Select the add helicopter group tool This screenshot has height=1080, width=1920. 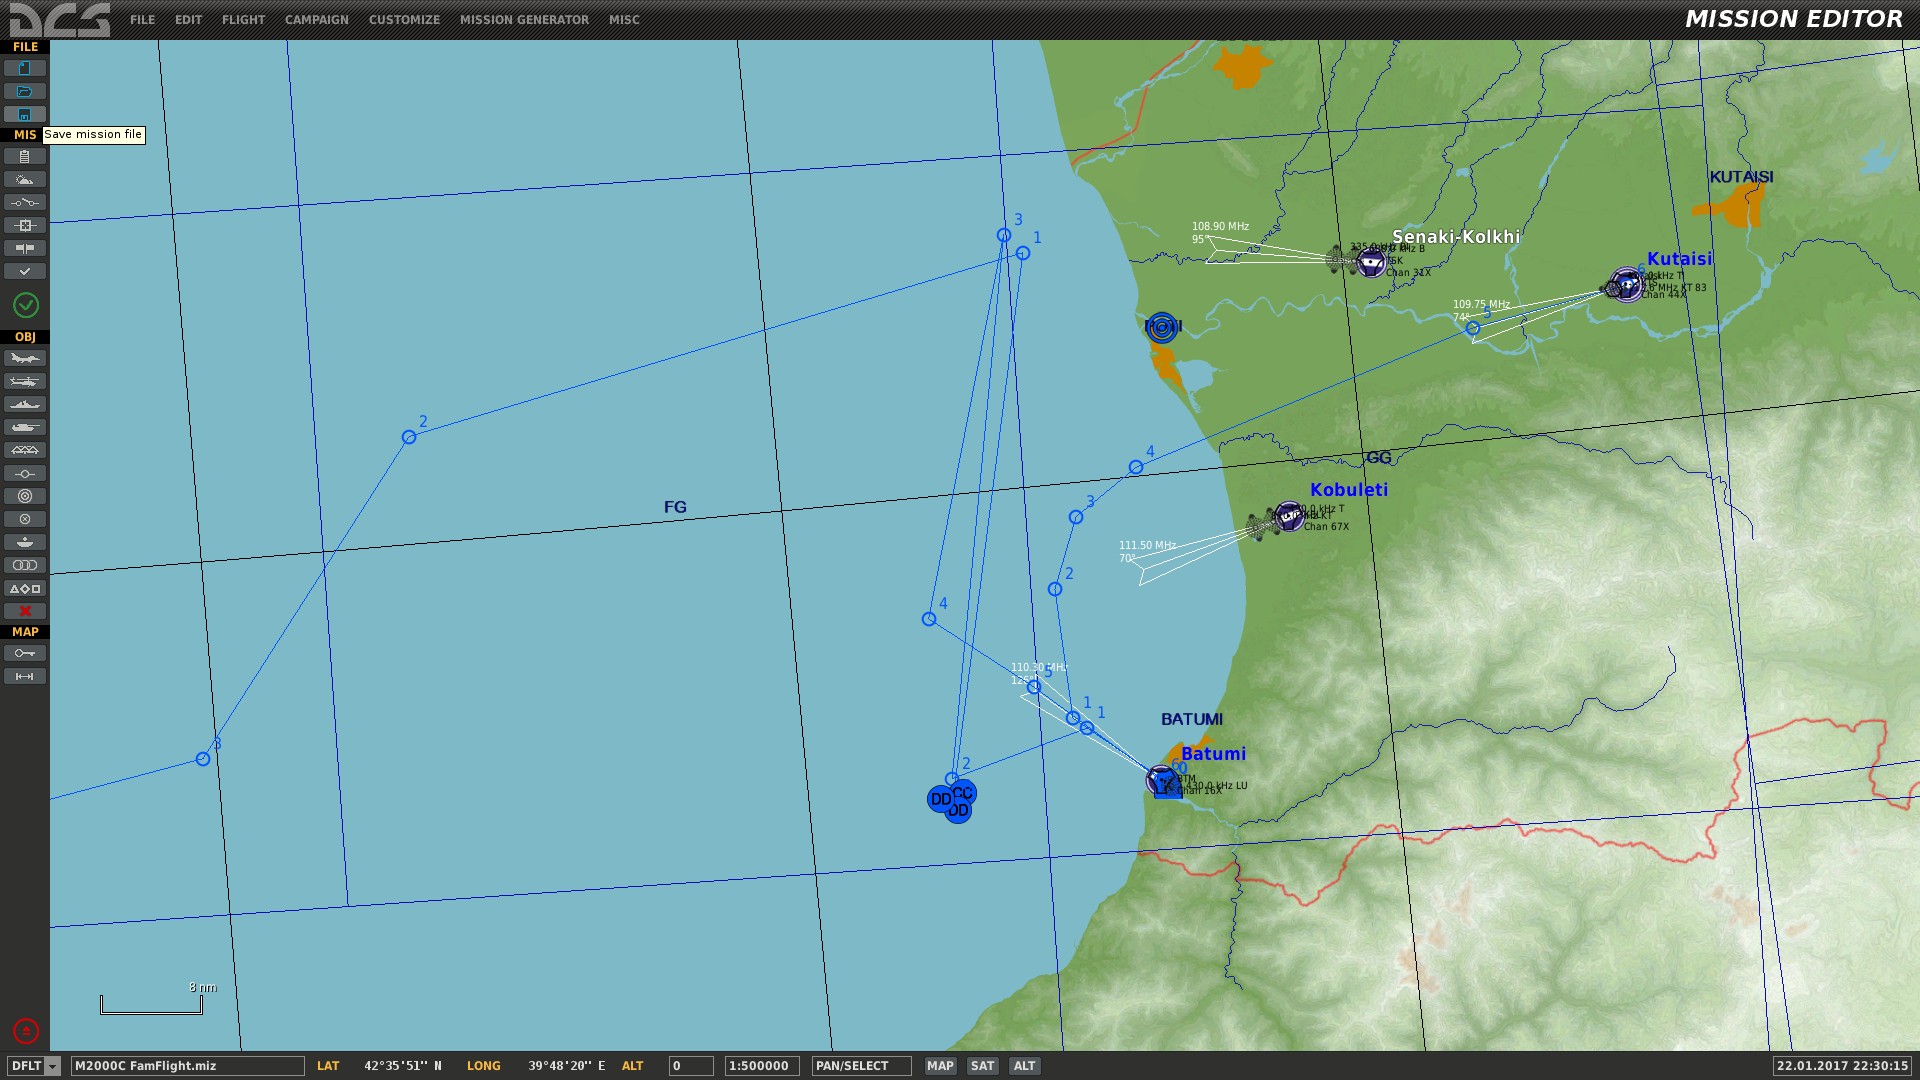point(25,381)
